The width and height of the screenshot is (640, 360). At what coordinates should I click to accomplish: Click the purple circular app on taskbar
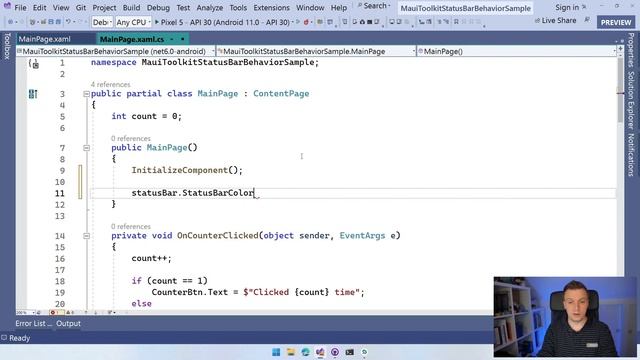(x=335, y=352)
